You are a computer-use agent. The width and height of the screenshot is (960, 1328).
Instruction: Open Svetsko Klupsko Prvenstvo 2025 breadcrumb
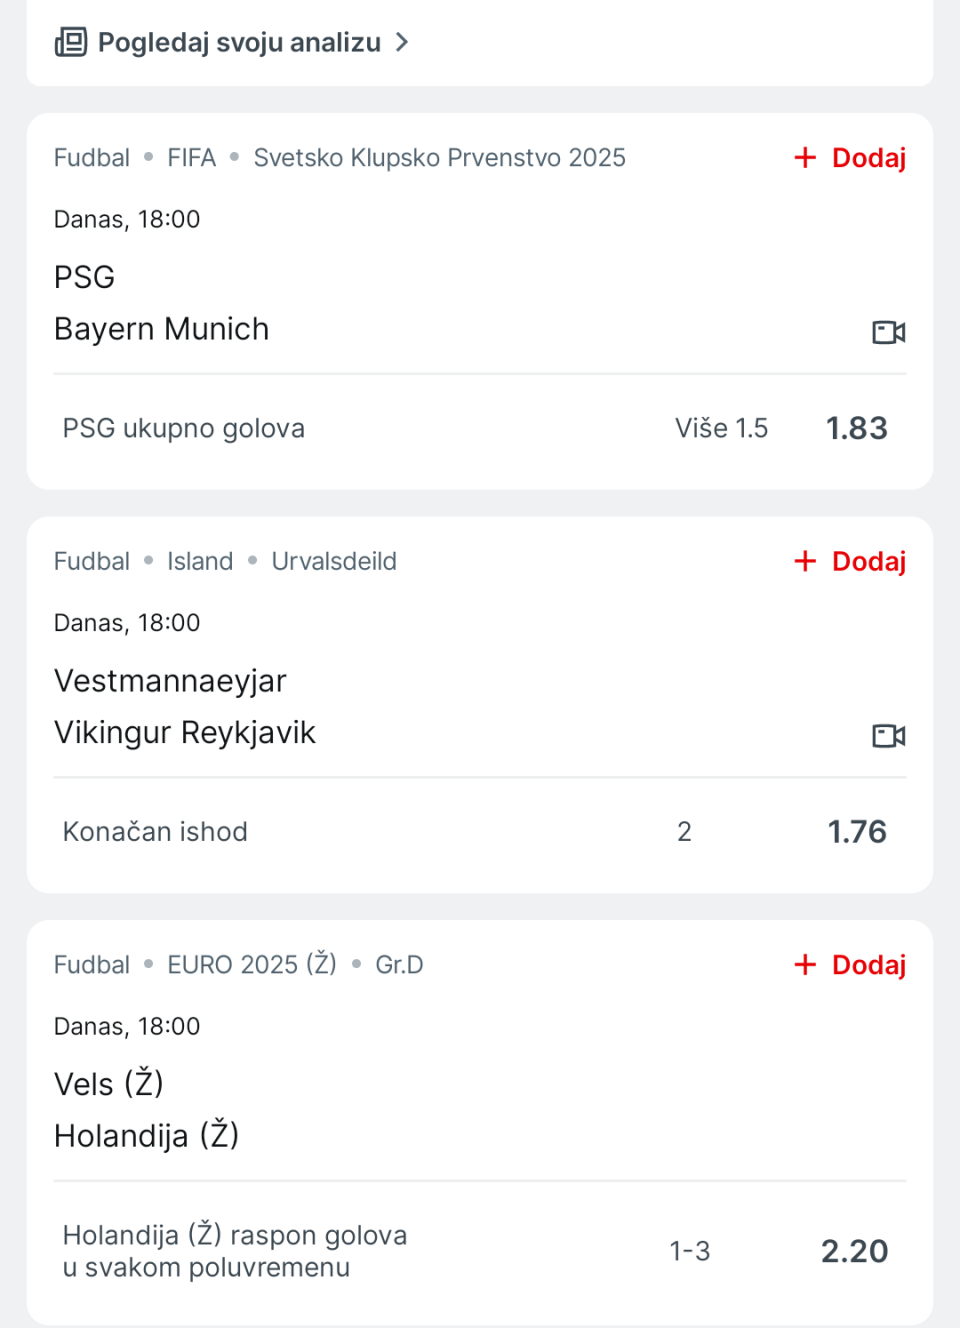pyautogui.click(x=439, y=158)
